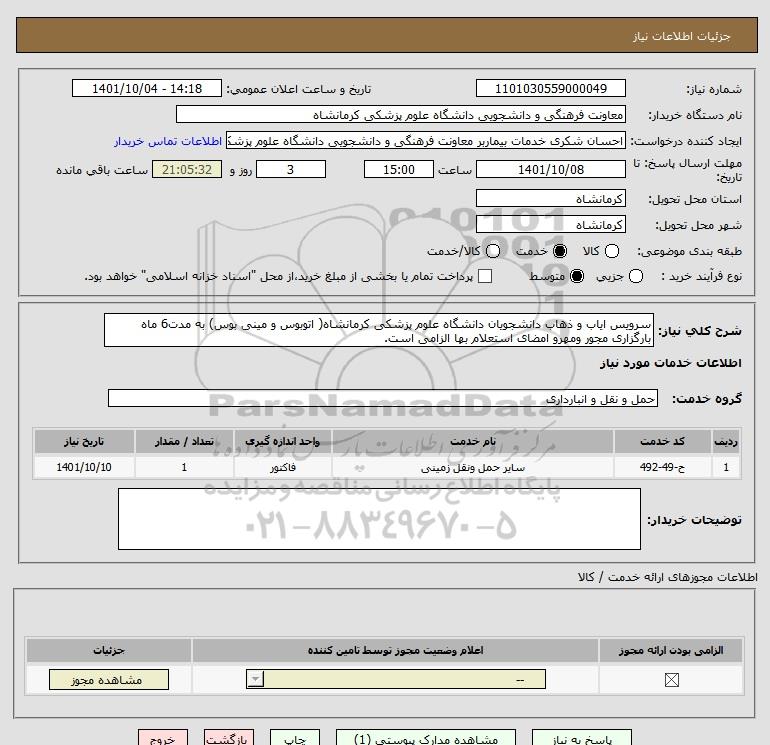
Task: Click the اطلاعات مجوزهای ارائه خدمت / کالا heading
Action: pos(668,577)
